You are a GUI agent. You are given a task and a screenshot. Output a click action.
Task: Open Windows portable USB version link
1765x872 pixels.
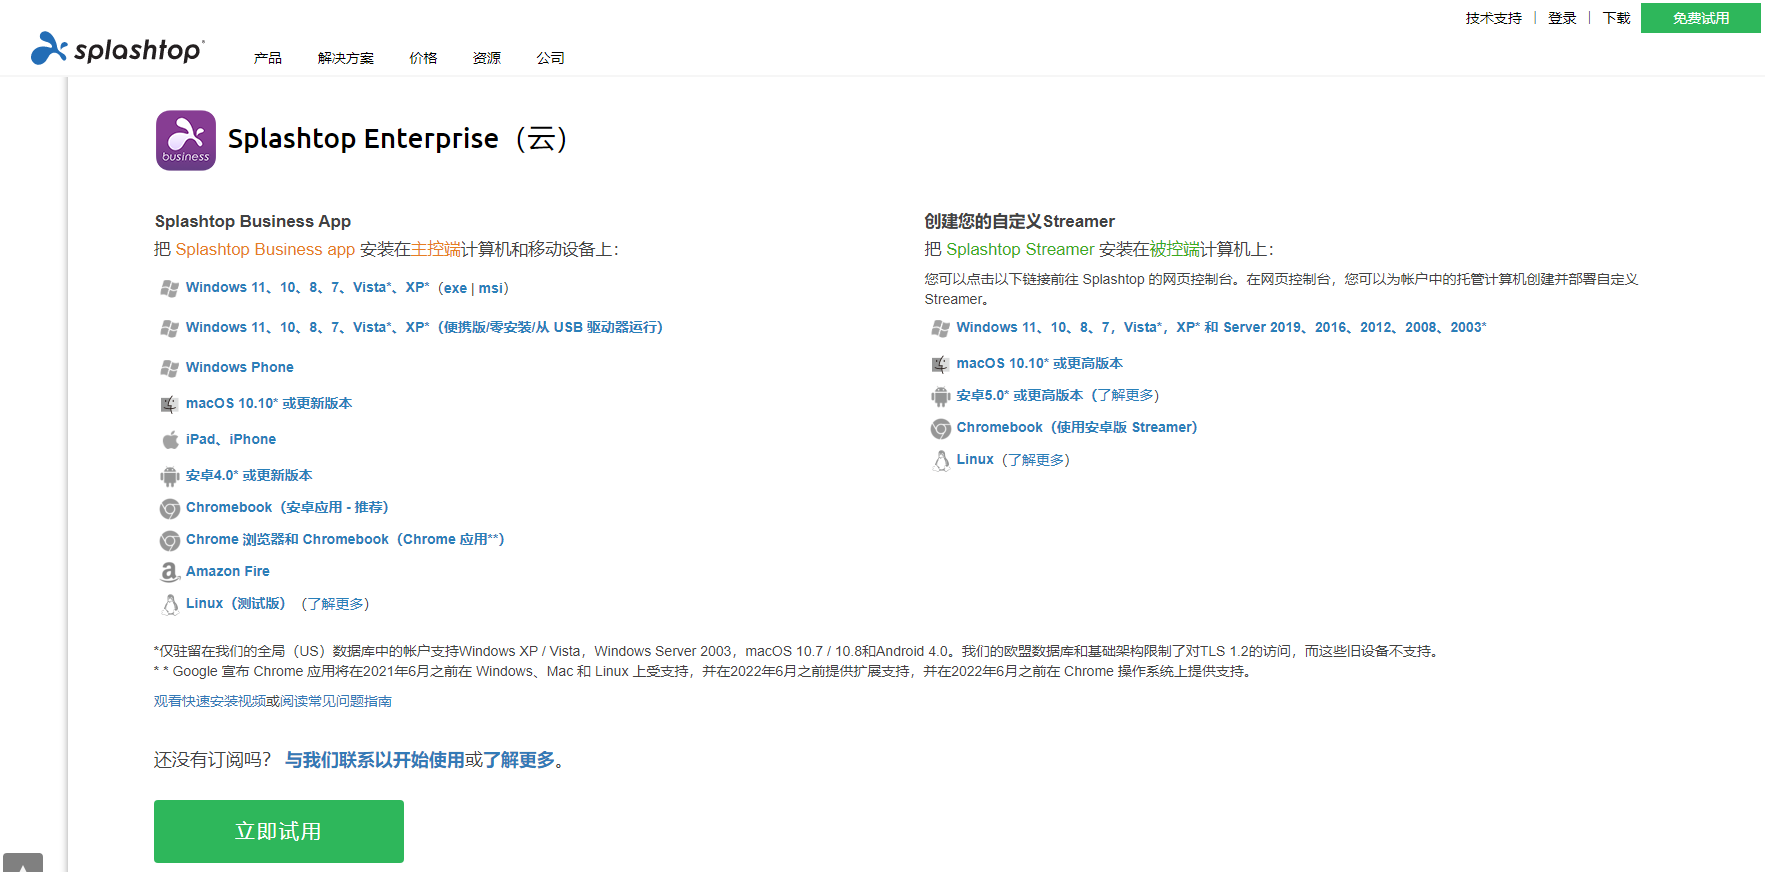tap(424, 327)
